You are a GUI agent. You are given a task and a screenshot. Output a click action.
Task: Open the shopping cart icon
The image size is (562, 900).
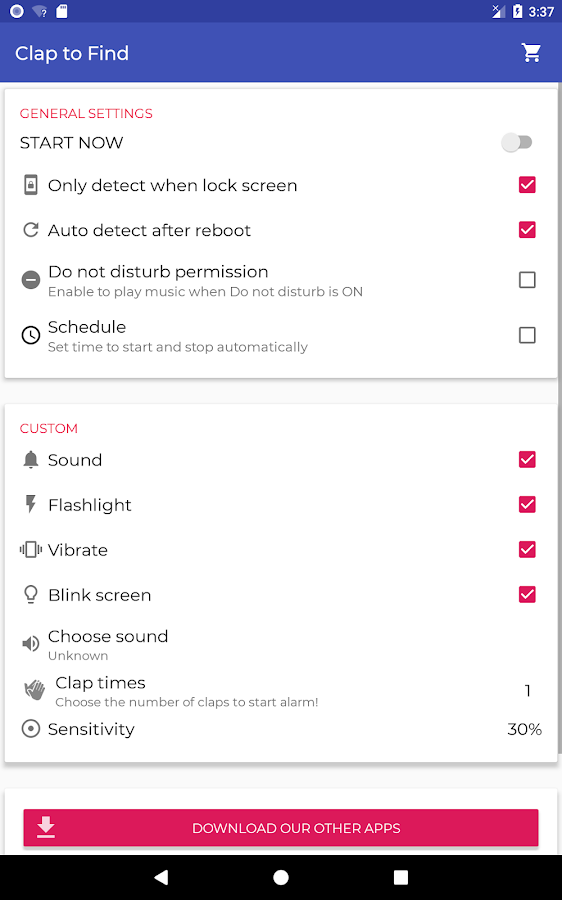point(531,53)
